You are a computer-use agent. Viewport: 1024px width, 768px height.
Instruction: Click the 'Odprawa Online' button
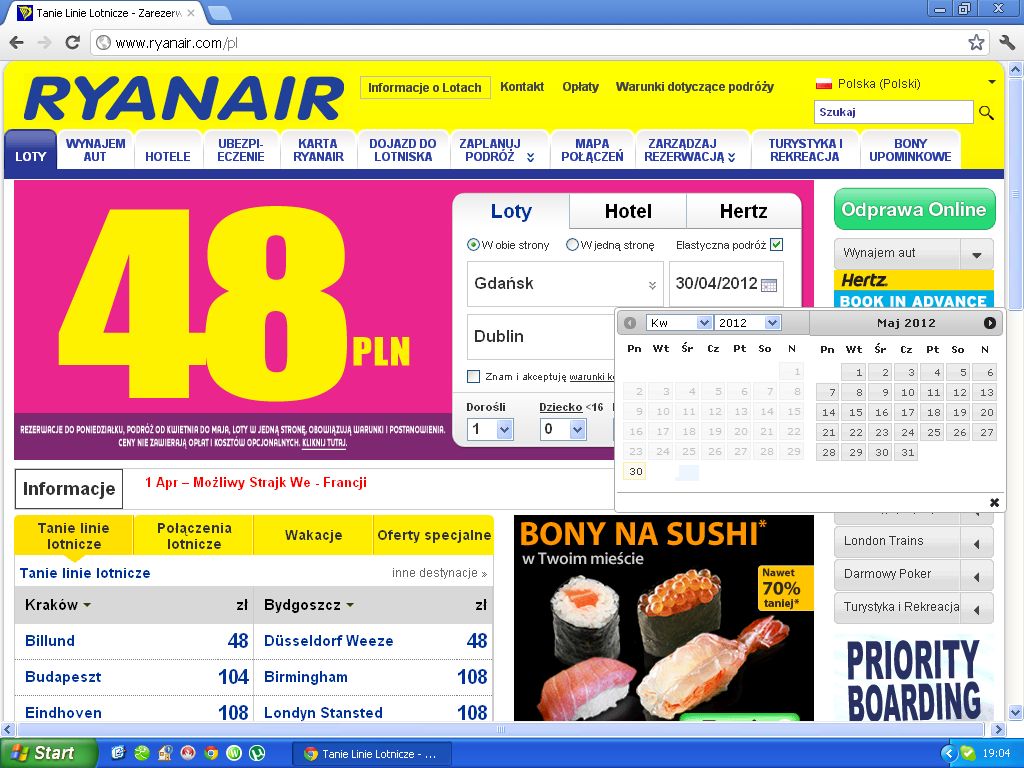click(x=914, y=209)
